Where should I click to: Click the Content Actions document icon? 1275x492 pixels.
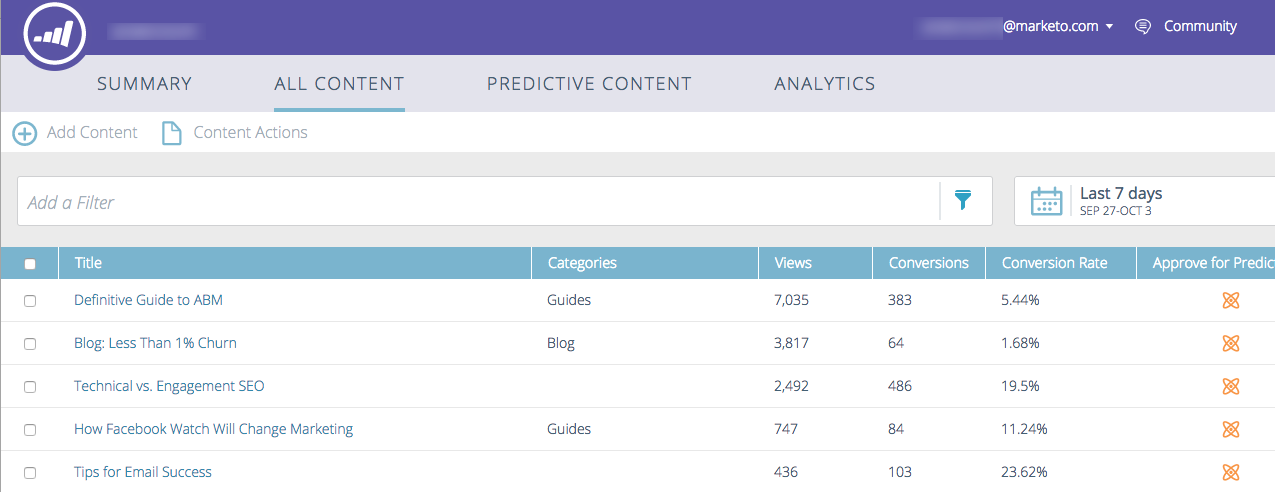click(x=172, y=133)
